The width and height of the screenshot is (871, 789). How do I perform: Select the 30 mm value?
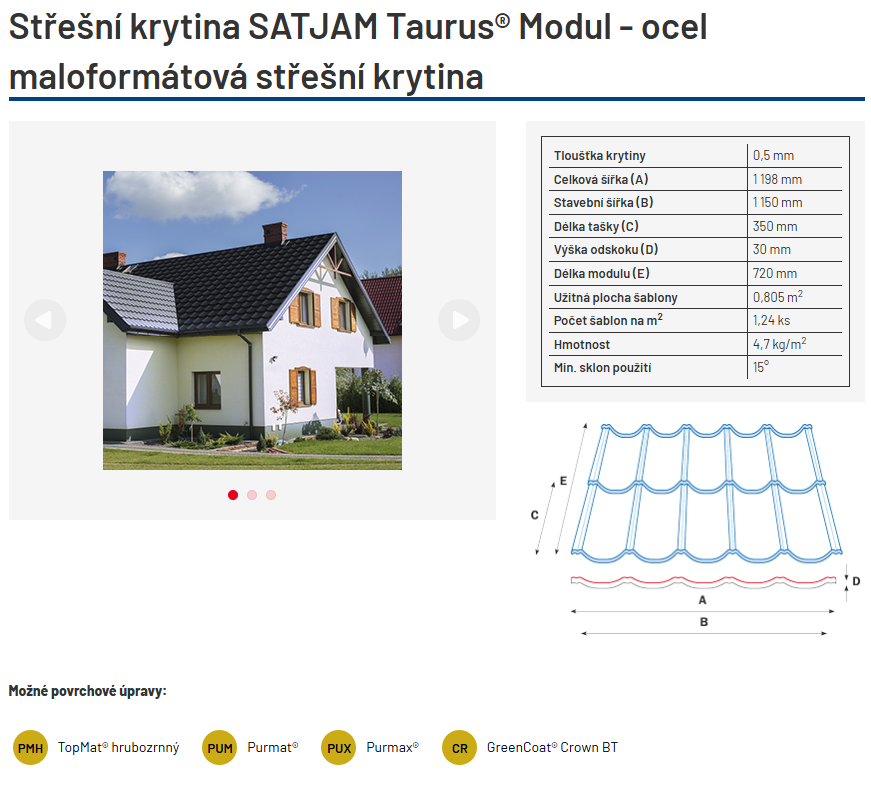[772, 250]
